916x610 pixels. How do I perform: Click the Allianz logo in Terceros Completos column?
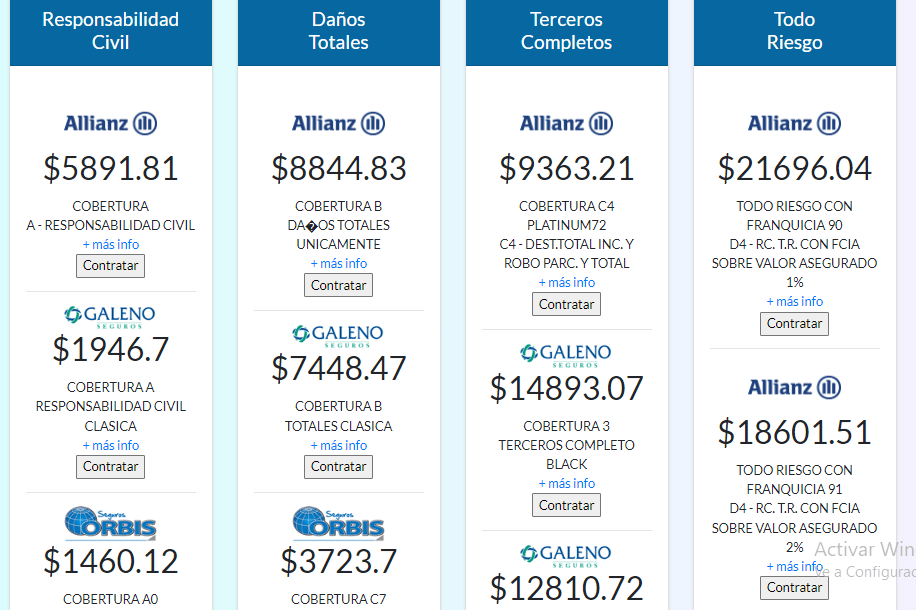566,123
